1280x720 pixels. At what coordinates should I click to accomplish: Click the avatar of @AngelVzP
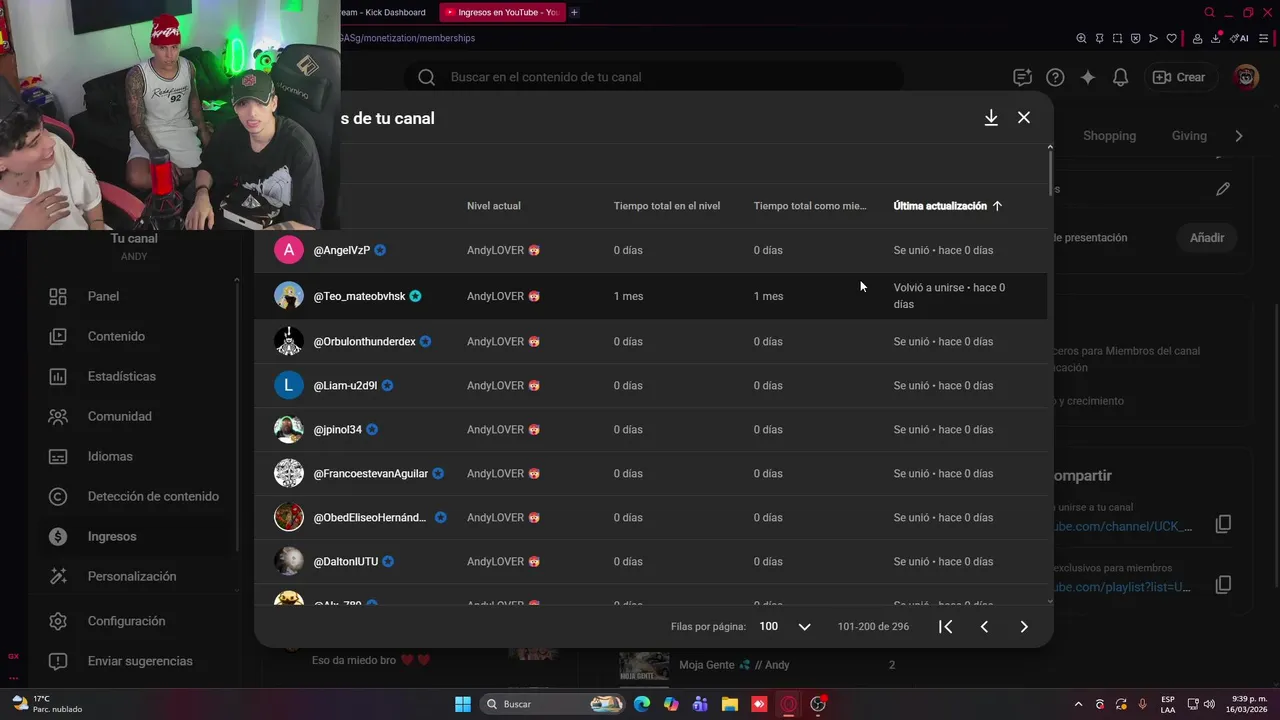(x=289, y=250)
